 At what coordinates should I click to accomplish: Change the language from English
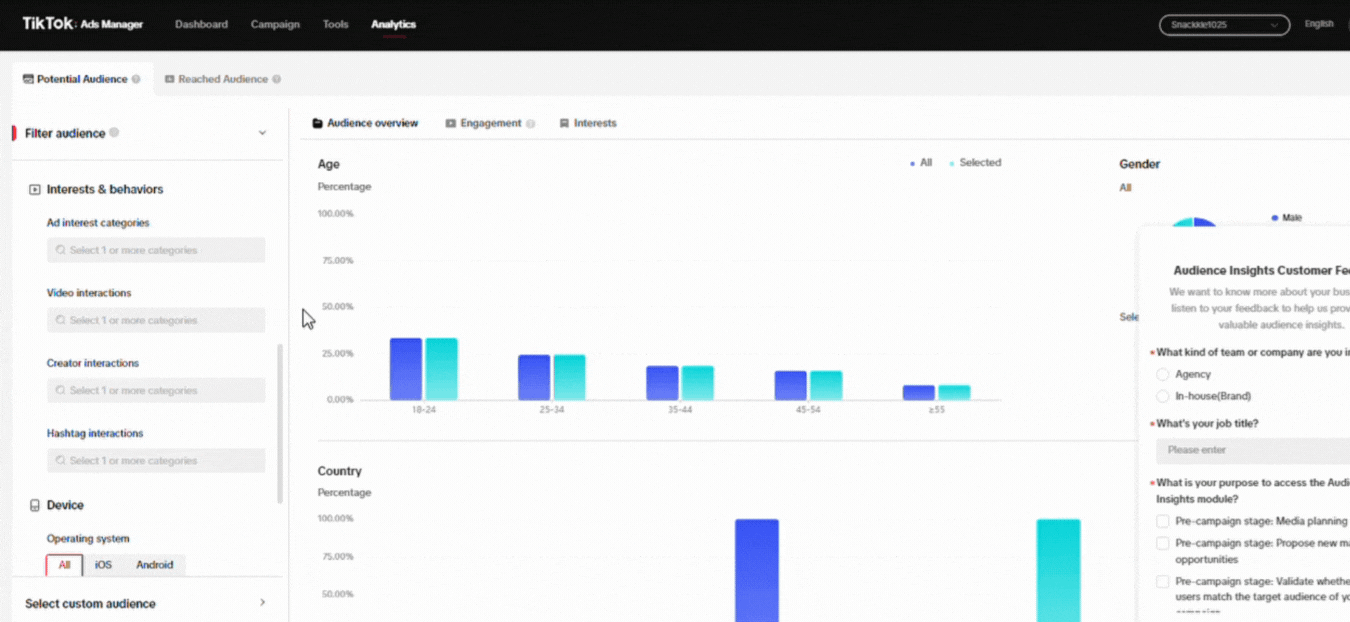pyautogui.click(x=1319, y=24)
